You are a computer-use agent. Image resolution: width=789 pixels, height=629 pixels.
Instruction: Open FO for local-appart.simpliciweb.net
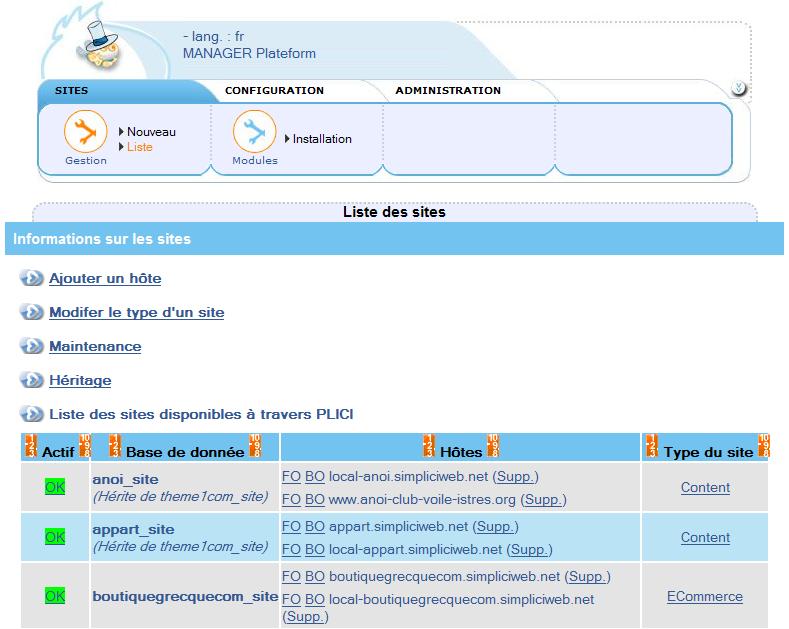coord(291,549)
